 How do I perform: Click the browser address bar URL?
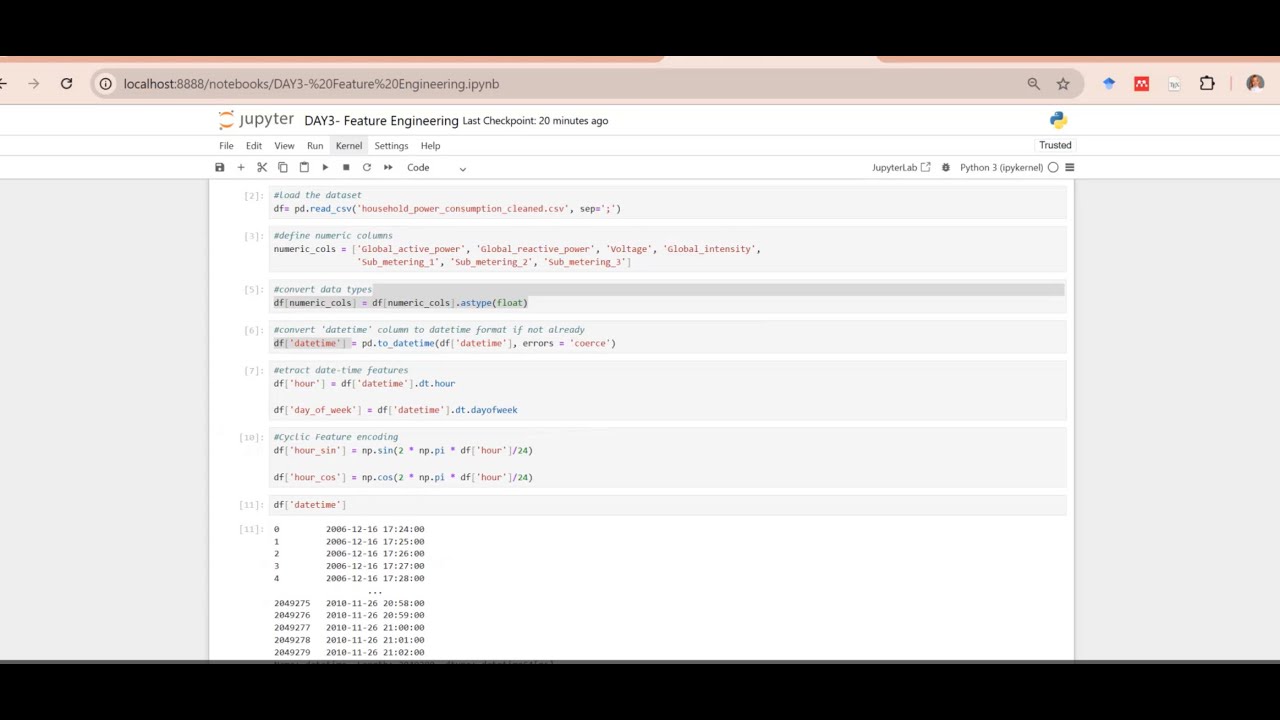click(311, 84)
